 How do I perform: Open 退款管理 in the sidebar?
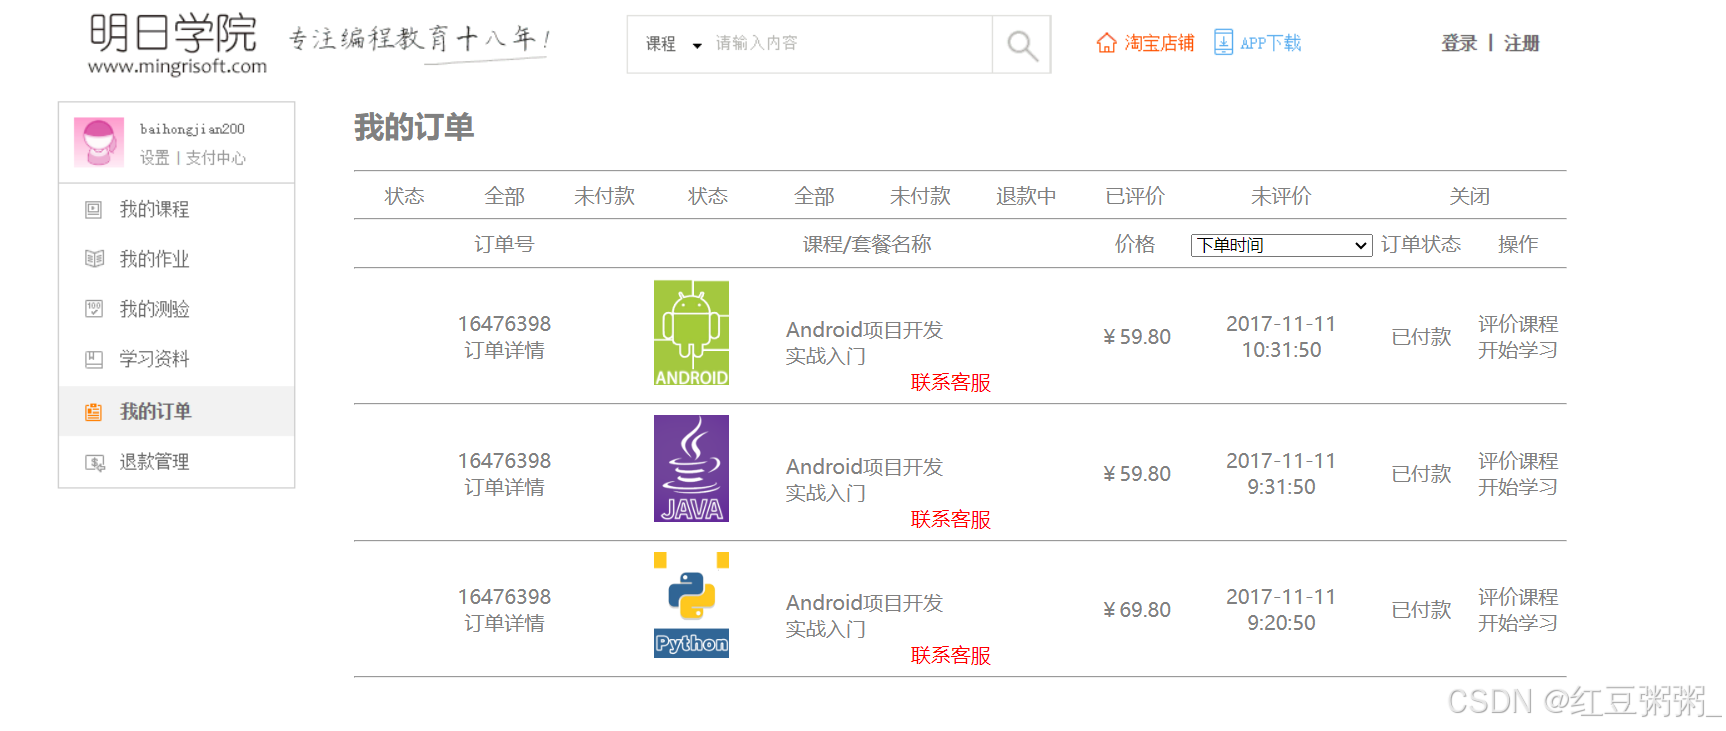pos(154,462)
